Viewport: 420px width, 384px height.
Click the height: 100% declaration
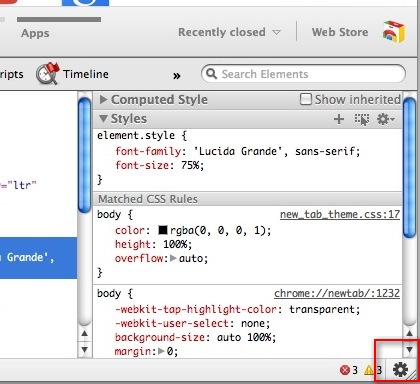(153, 244)
